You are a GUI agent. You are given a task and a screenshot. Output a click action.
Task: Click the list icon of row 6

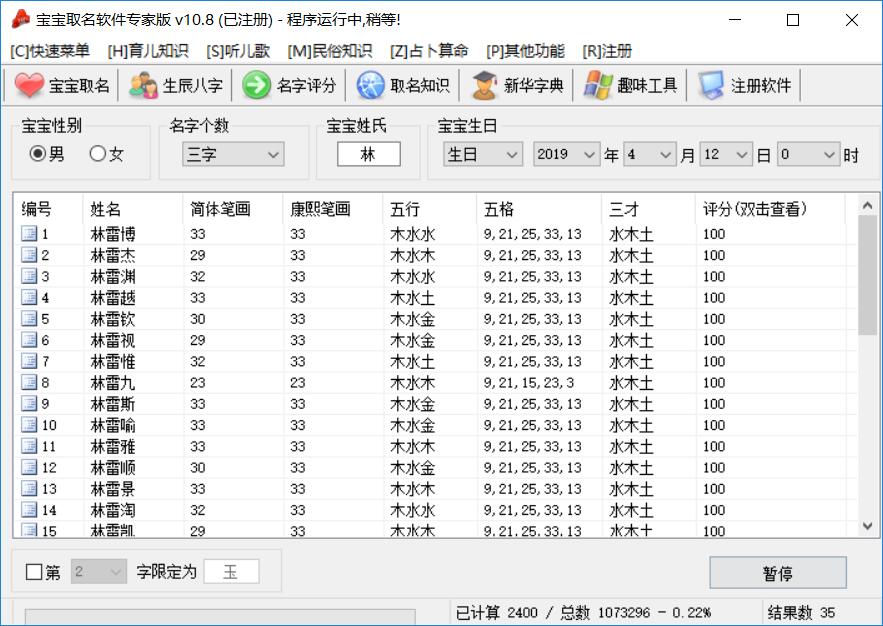pos(29,339)
